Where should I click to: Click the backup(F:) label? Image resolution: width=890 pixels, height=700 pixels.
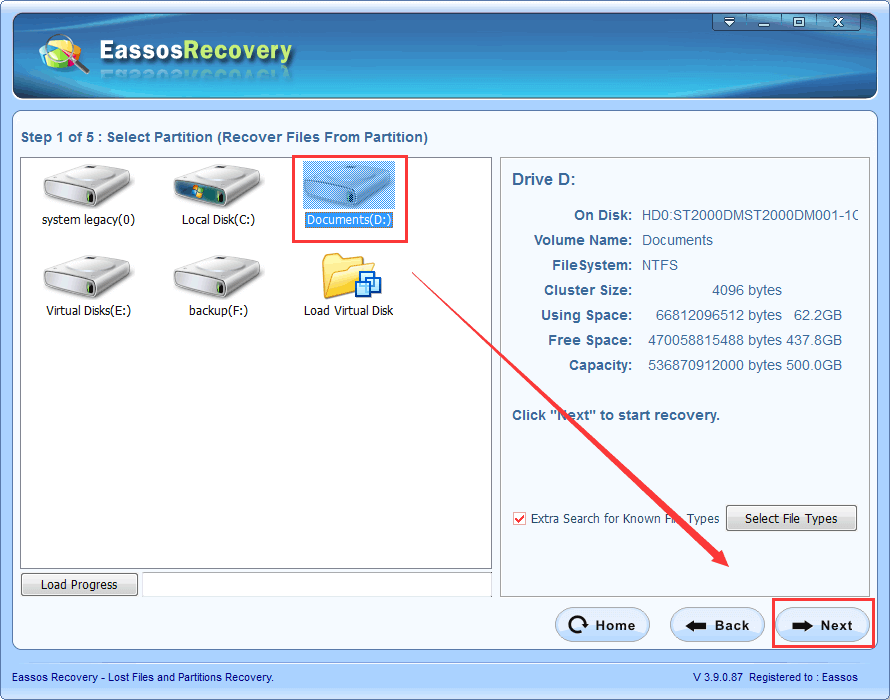click(219, 311)
